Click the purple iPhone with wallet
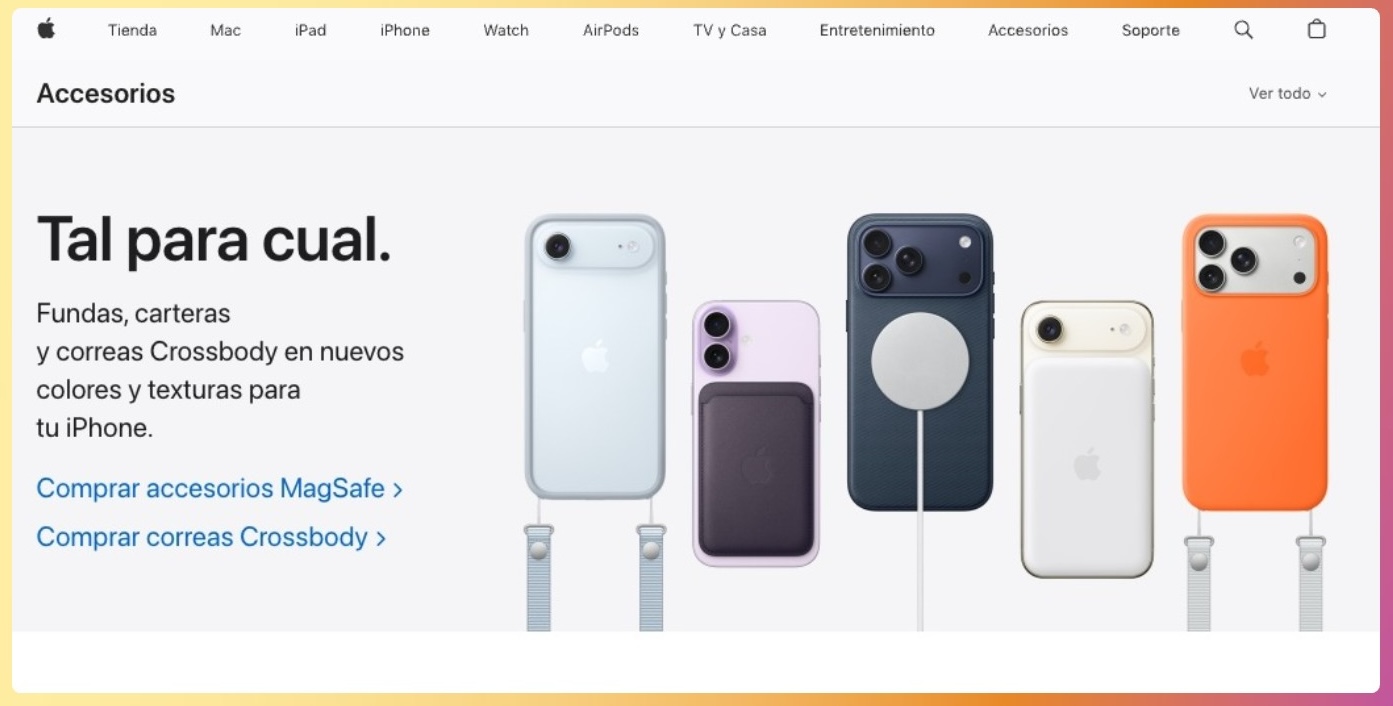 756,434
